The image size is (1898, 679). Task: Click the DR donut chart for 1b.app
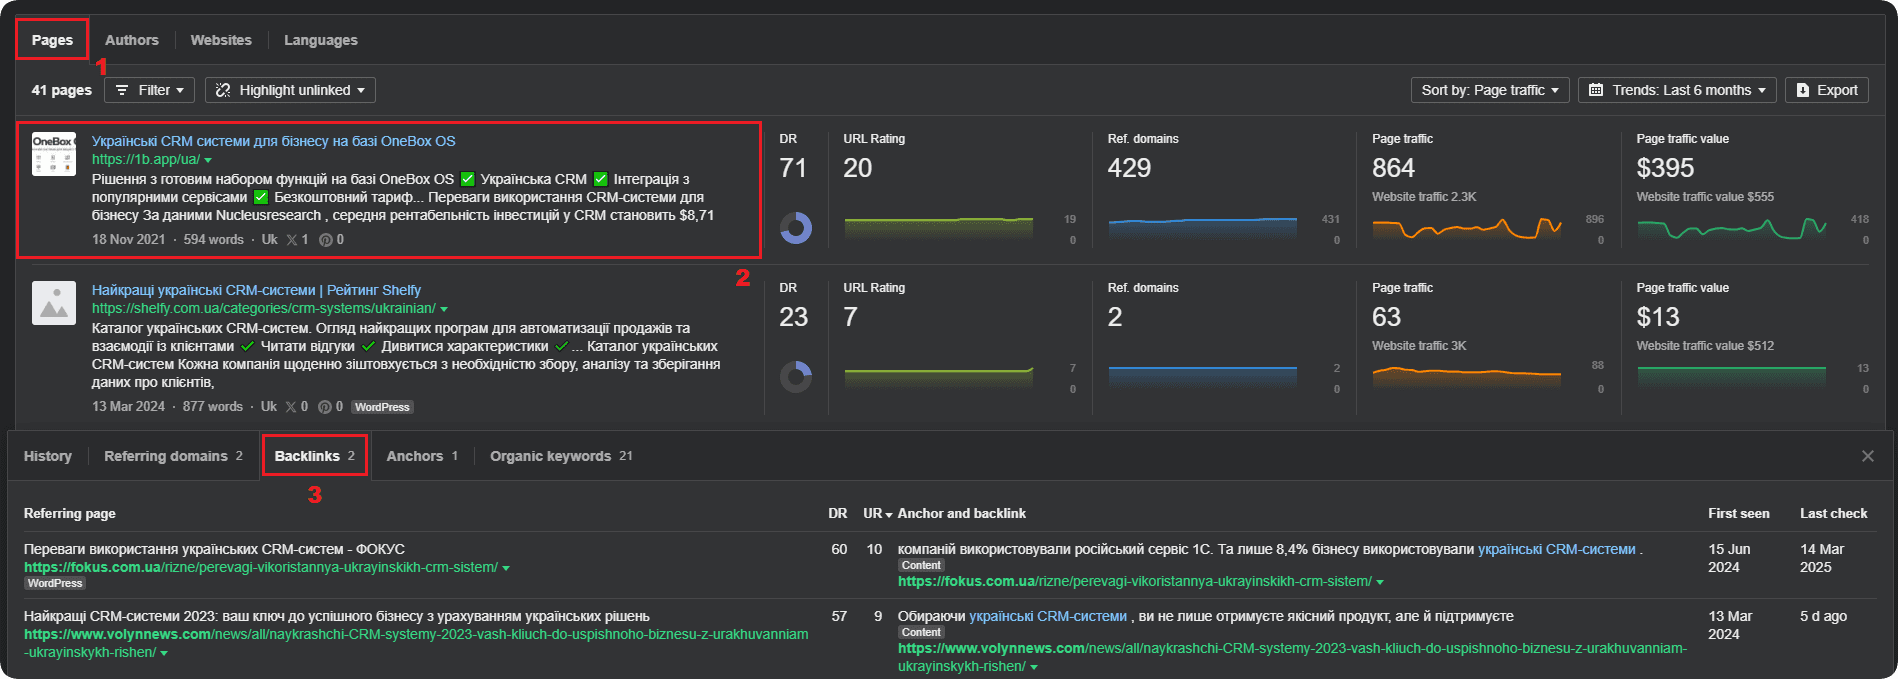796,227
